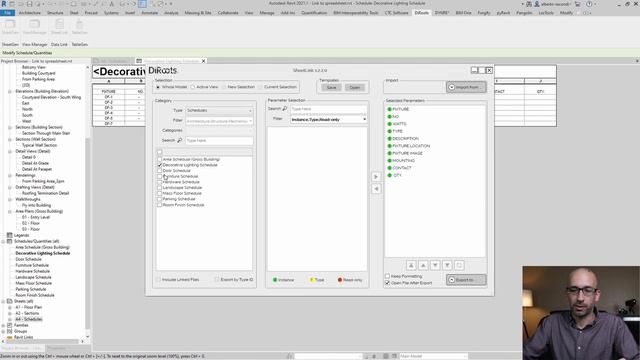Click Sheets (all) icon in Project Browser
The width and height of the screenshot is (640, 360).
pos(10,301)
